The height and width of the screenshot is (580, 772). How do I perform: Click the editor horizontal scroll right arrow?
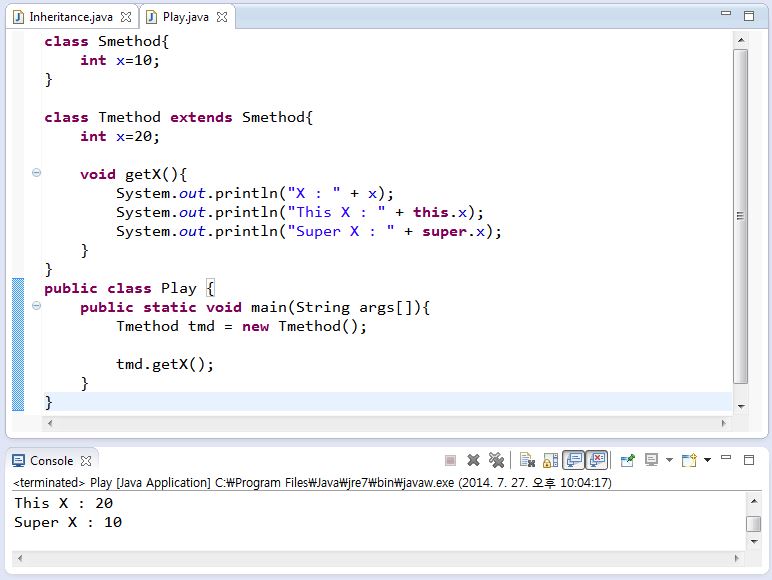[x=724, y=422]
